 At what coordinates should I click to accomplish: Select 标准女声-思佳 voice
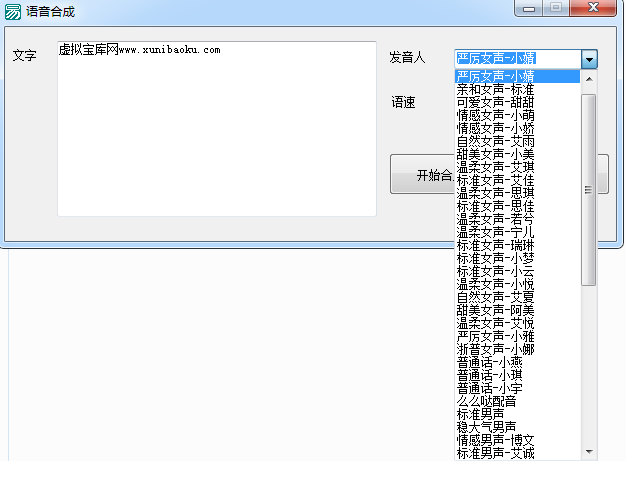[x=517, y=206]
